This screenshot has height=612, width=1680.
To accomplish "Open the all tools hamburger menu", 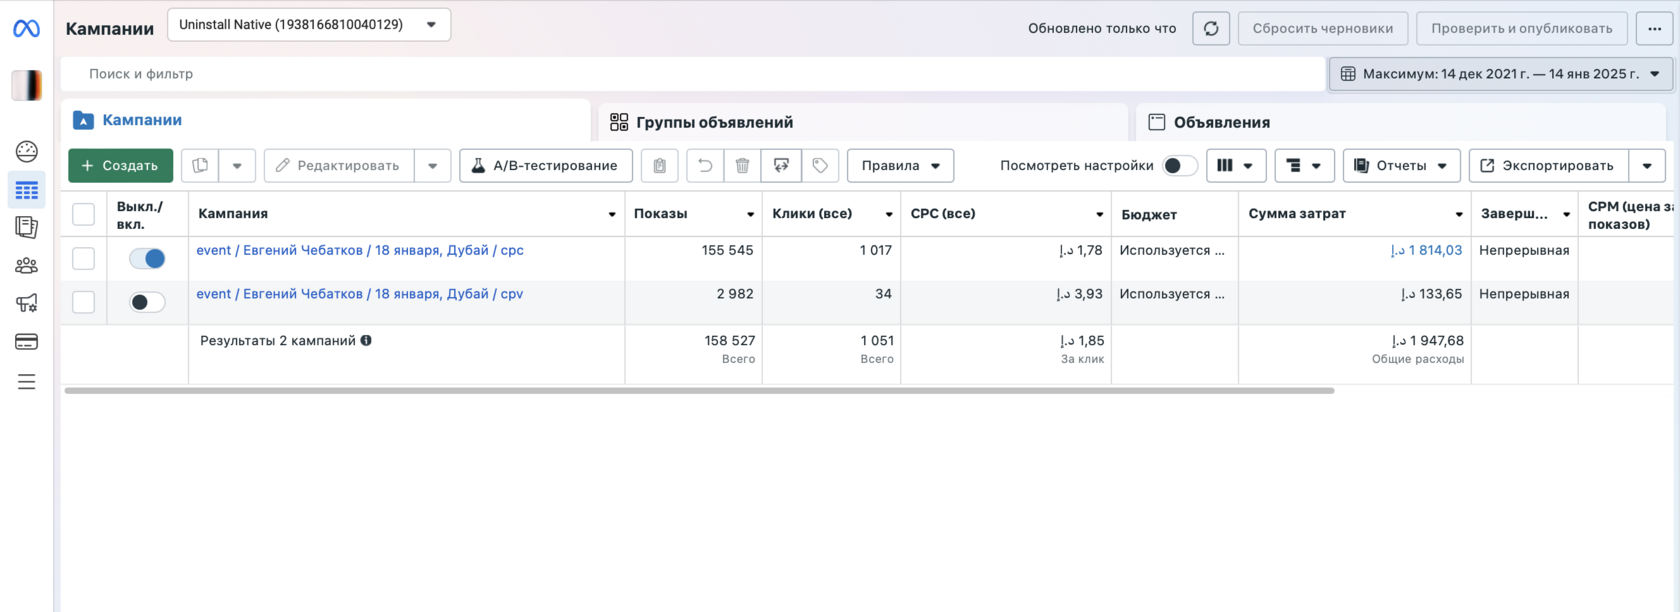I will 27,382.
